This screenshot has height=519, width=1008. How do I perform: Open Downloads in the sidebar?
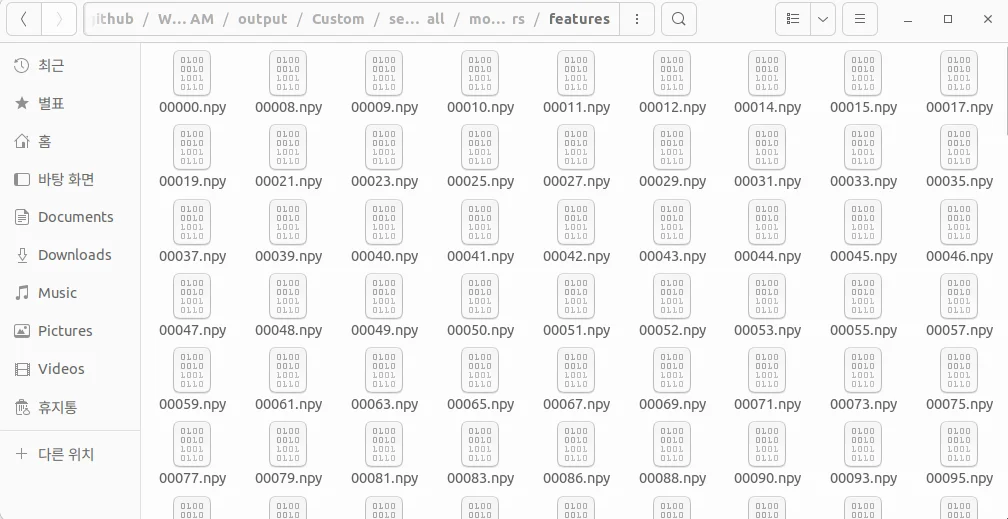(74, 255)
